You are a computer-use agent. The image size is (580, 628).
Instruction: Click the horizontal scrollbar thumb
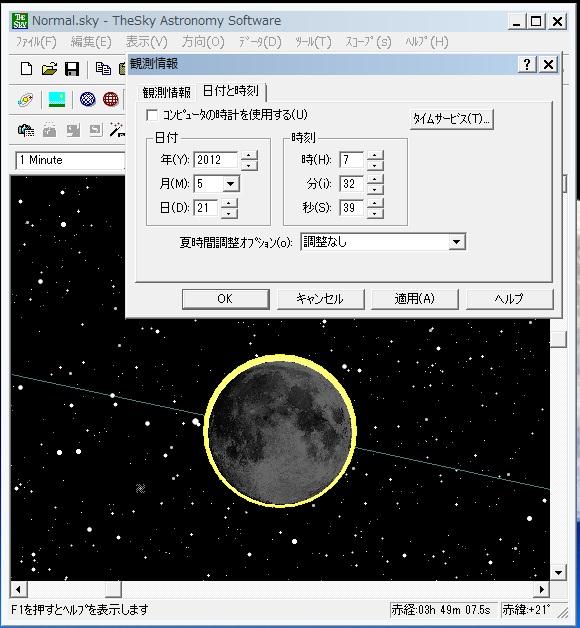pyautogui.click(x=113, y=589)
